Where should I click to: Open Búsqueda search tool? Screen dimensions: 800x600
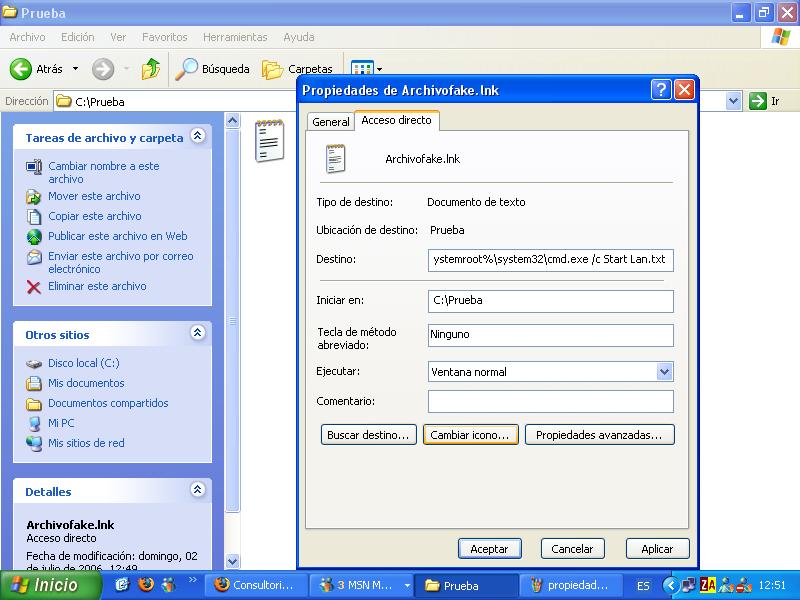[x=212, y=69]
